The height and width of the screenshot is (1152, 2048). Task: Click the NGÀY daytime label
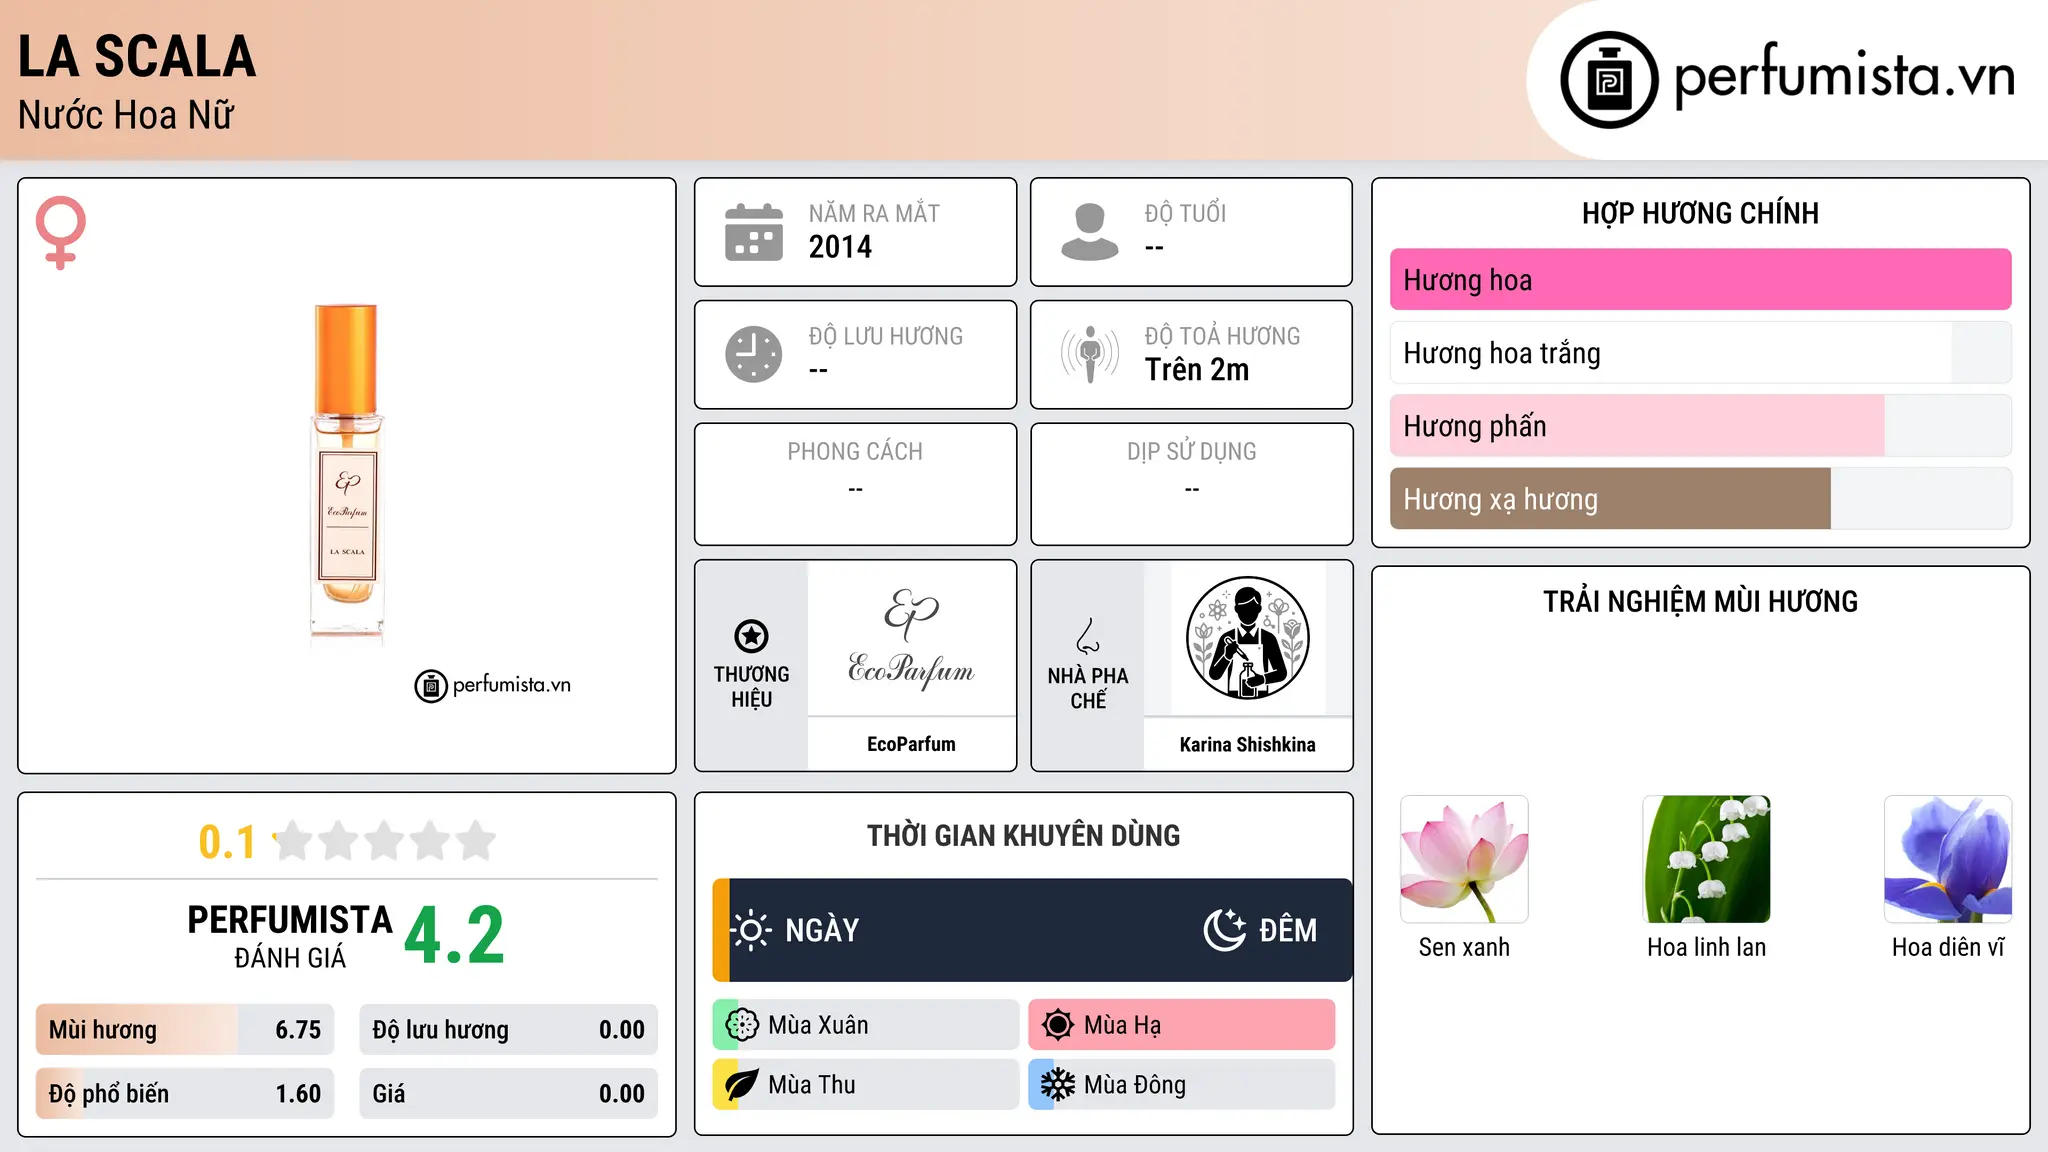tap(822, 930)
